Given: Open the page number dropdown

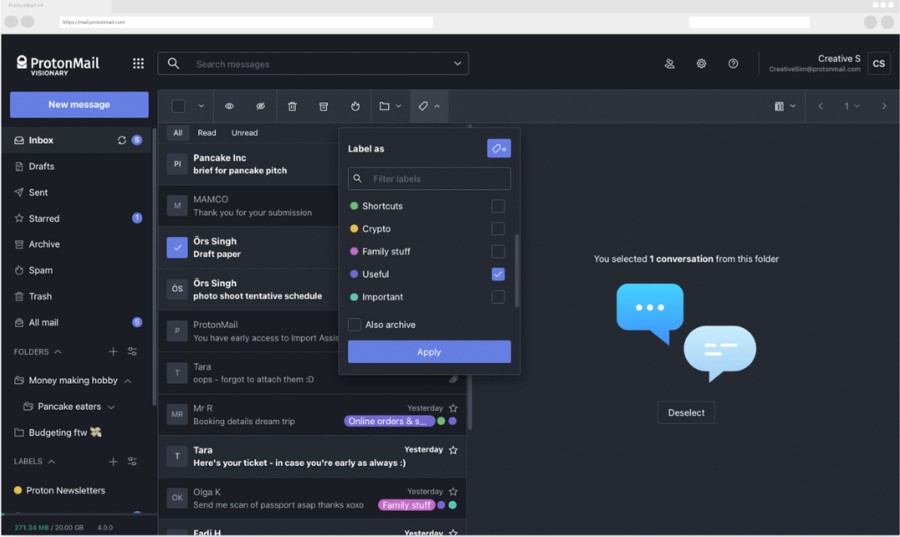Looking at the screenshot, I should point(851,106).
